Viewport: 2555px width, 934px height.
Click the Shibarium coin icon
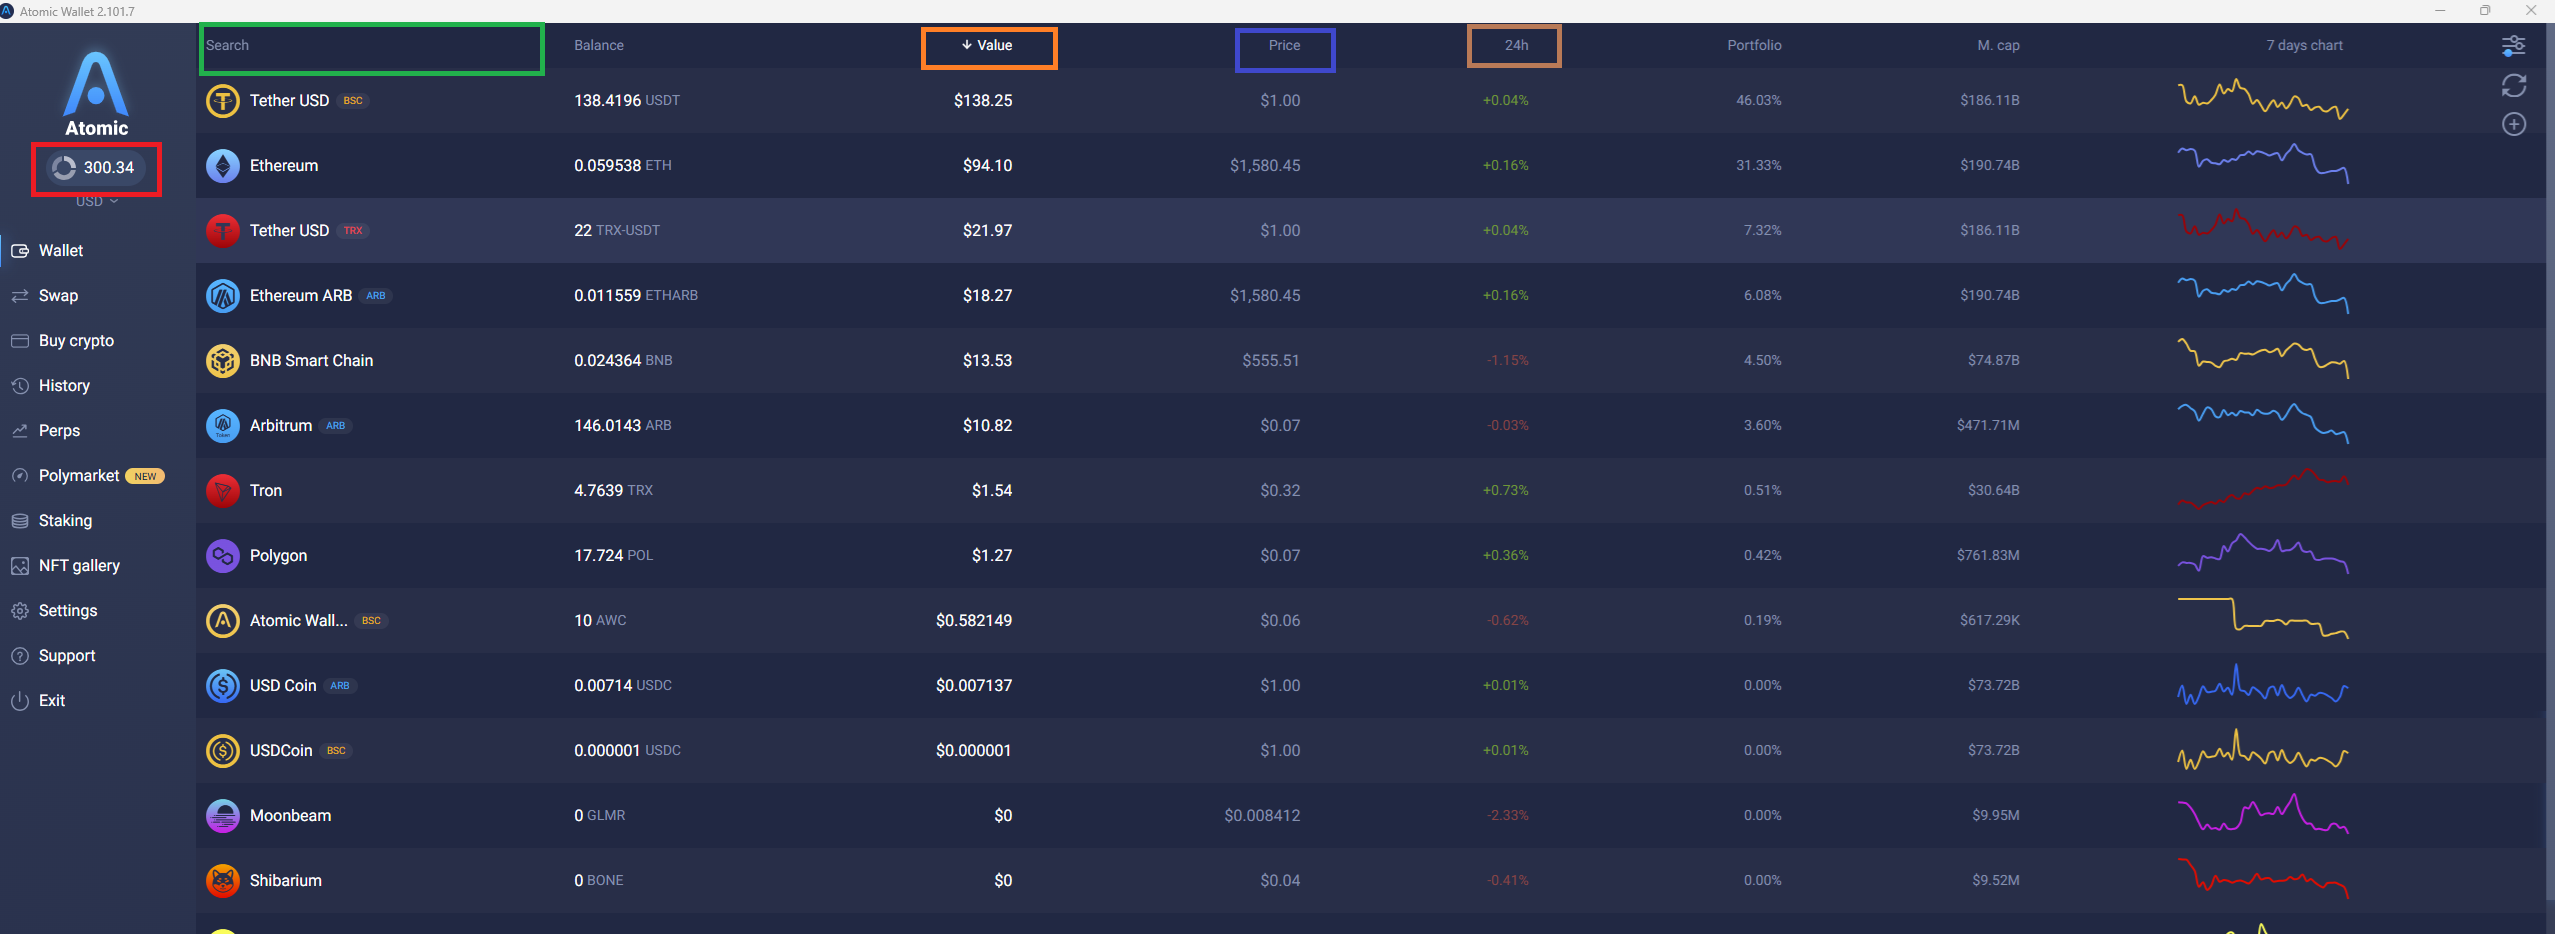pyautogui.click(x=222, y=881)
